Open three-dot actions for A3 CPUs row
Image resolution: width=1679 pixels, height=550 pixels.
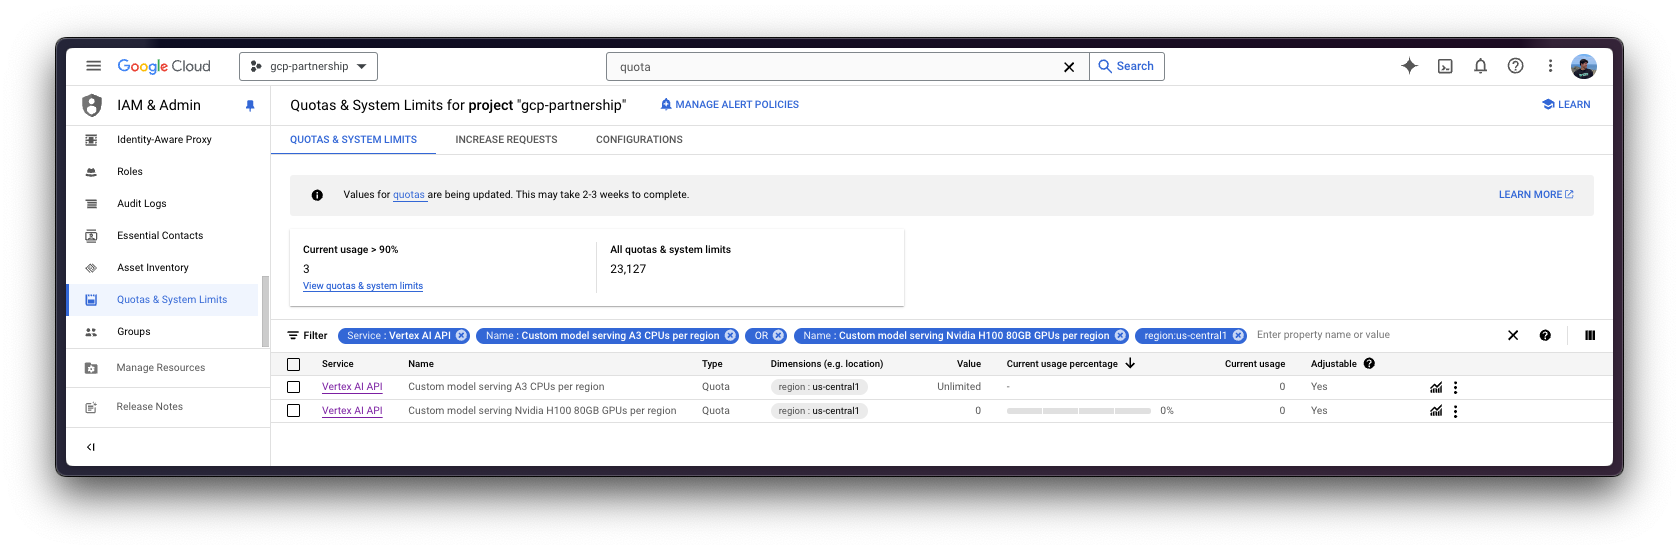[1455, 388]
